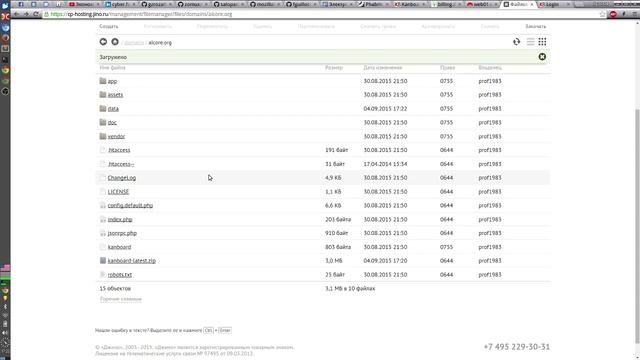Viewport: 640px width, 360px height.
Task: Click the jsonrpc.php file icon
Action: coord(103,233)
